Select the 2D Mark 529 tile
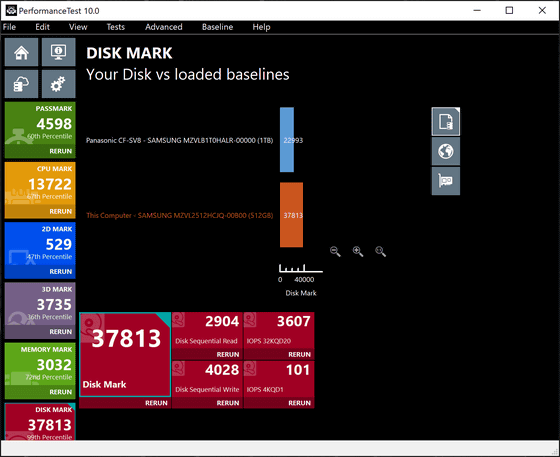This screenshot has height=457, width=560. pos(40,244)
